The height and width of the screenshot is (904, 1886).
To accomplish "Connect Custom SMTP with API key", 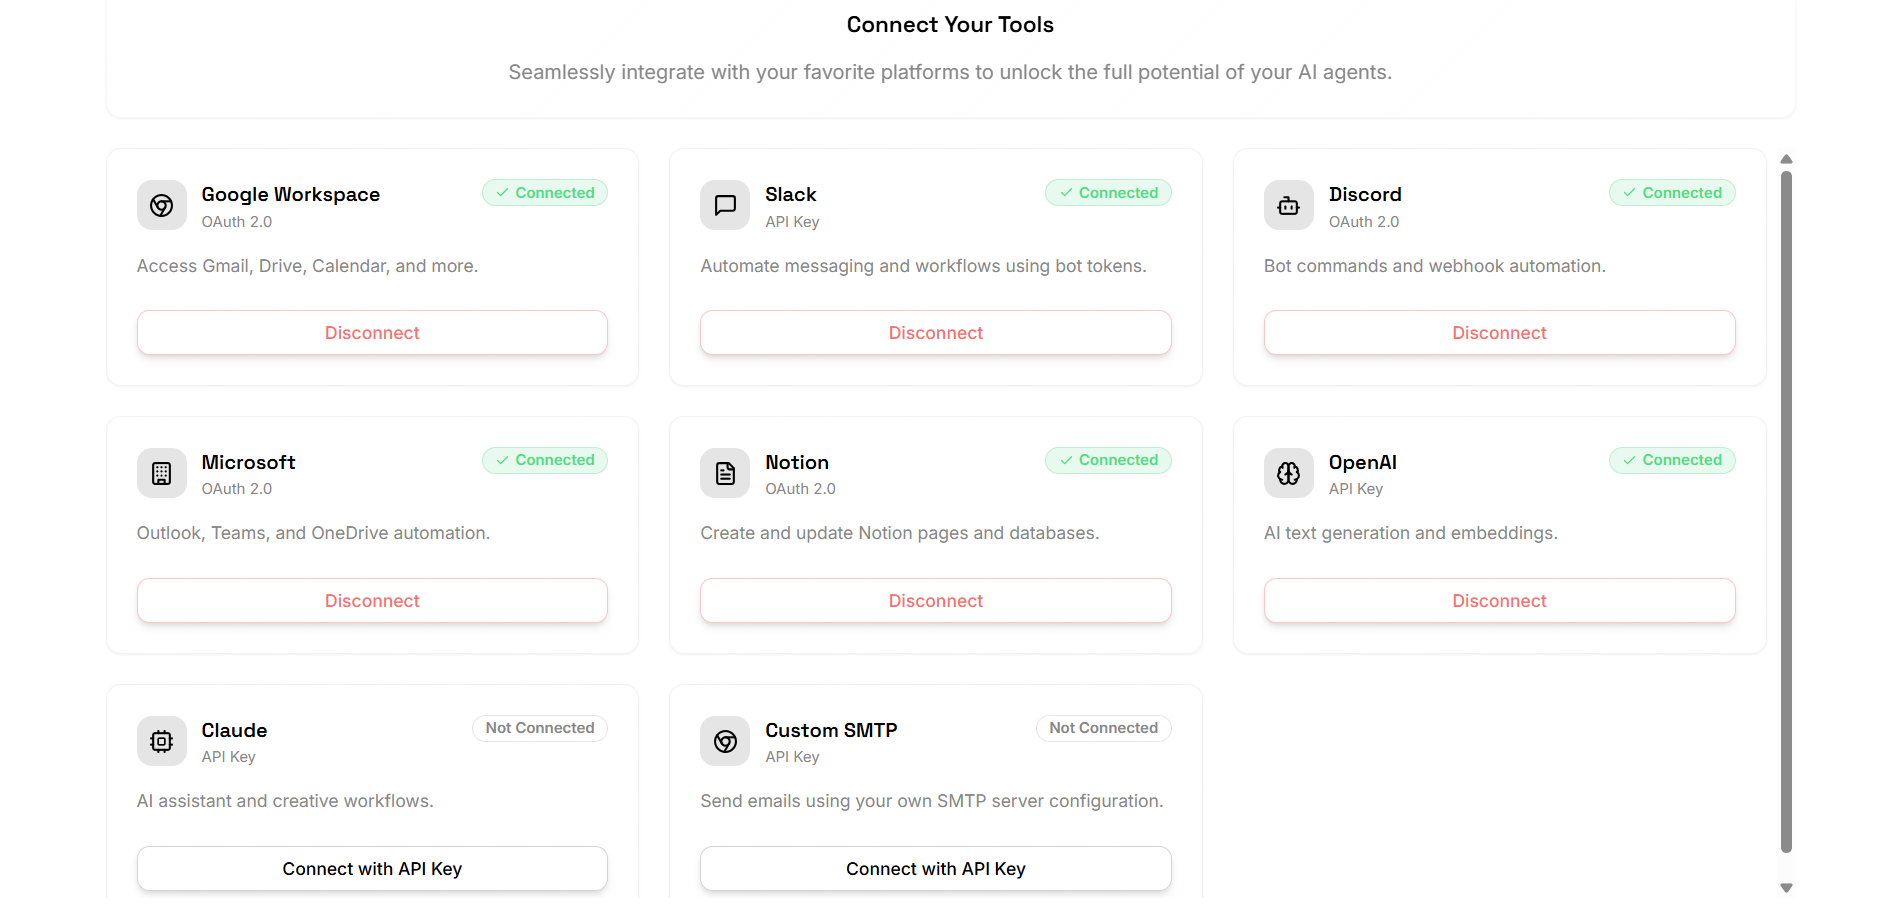I will point(935,869).
